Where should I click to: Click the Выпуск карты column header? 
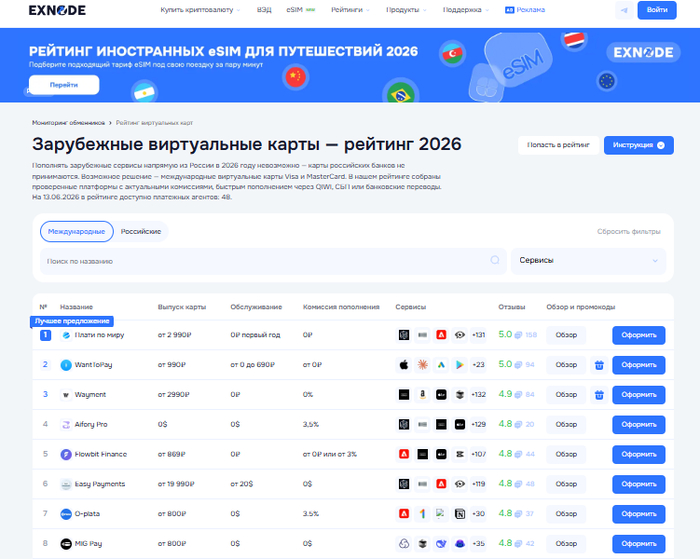[x=182, y=307]
